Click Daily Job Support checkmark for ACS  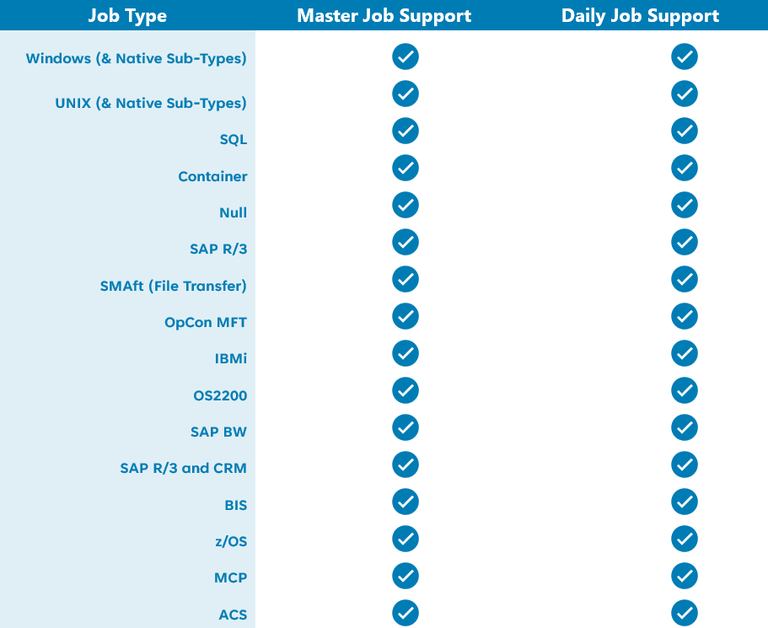[x=684, y=612]
